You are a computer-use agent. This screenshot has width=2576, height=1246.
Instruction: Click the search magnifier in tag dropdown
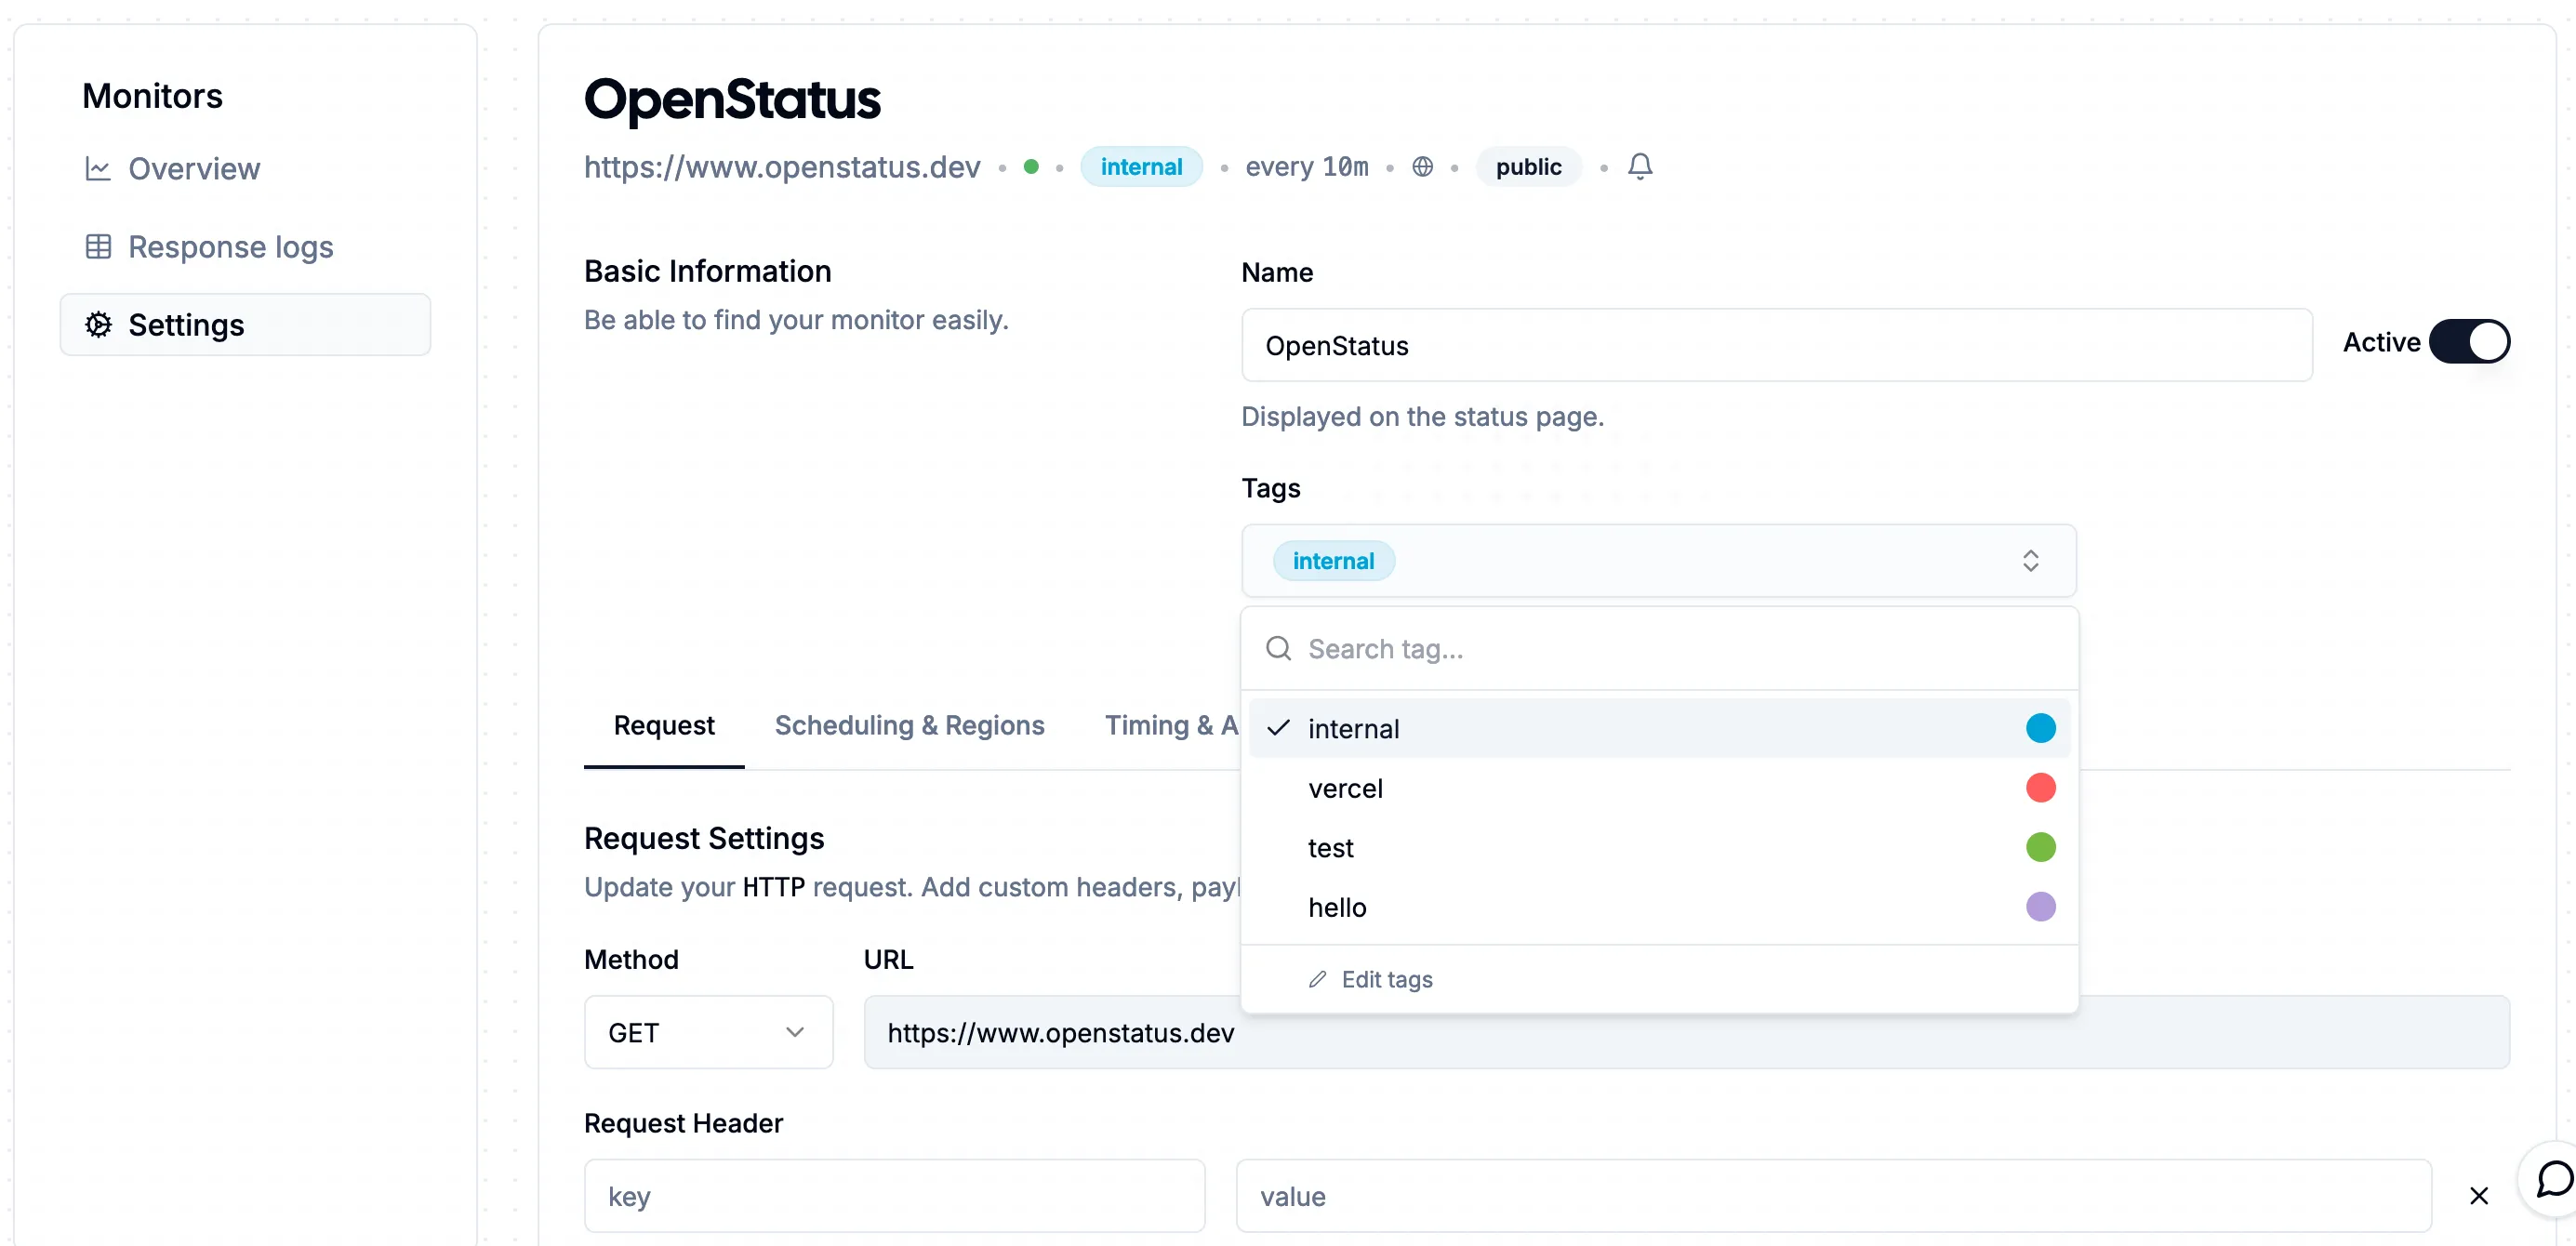[1278, 648]
